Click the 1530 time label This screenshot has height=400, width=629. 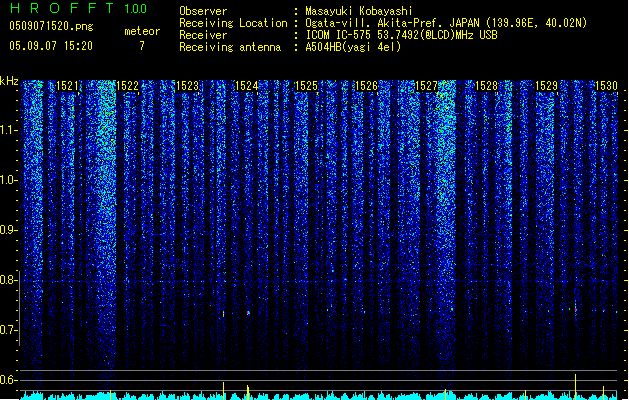(606, 85)
